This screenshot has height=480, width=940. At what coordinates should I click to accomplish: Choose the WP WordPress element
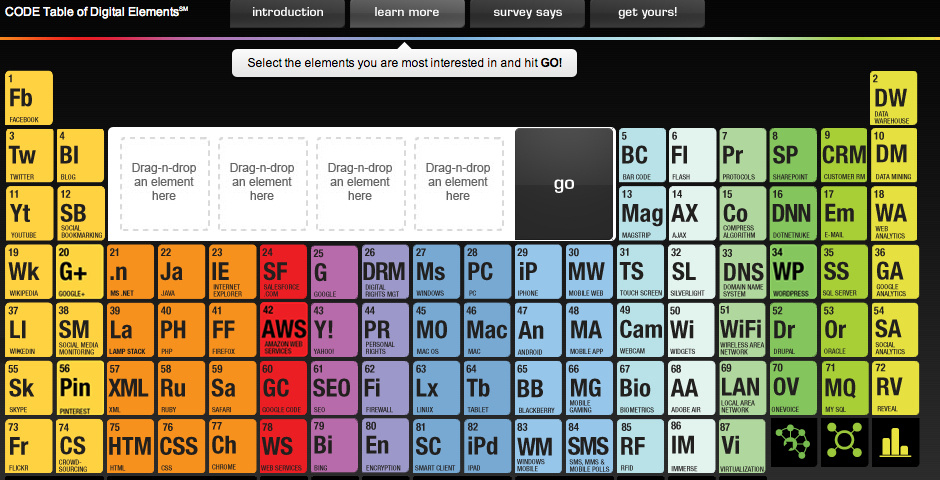794,271
